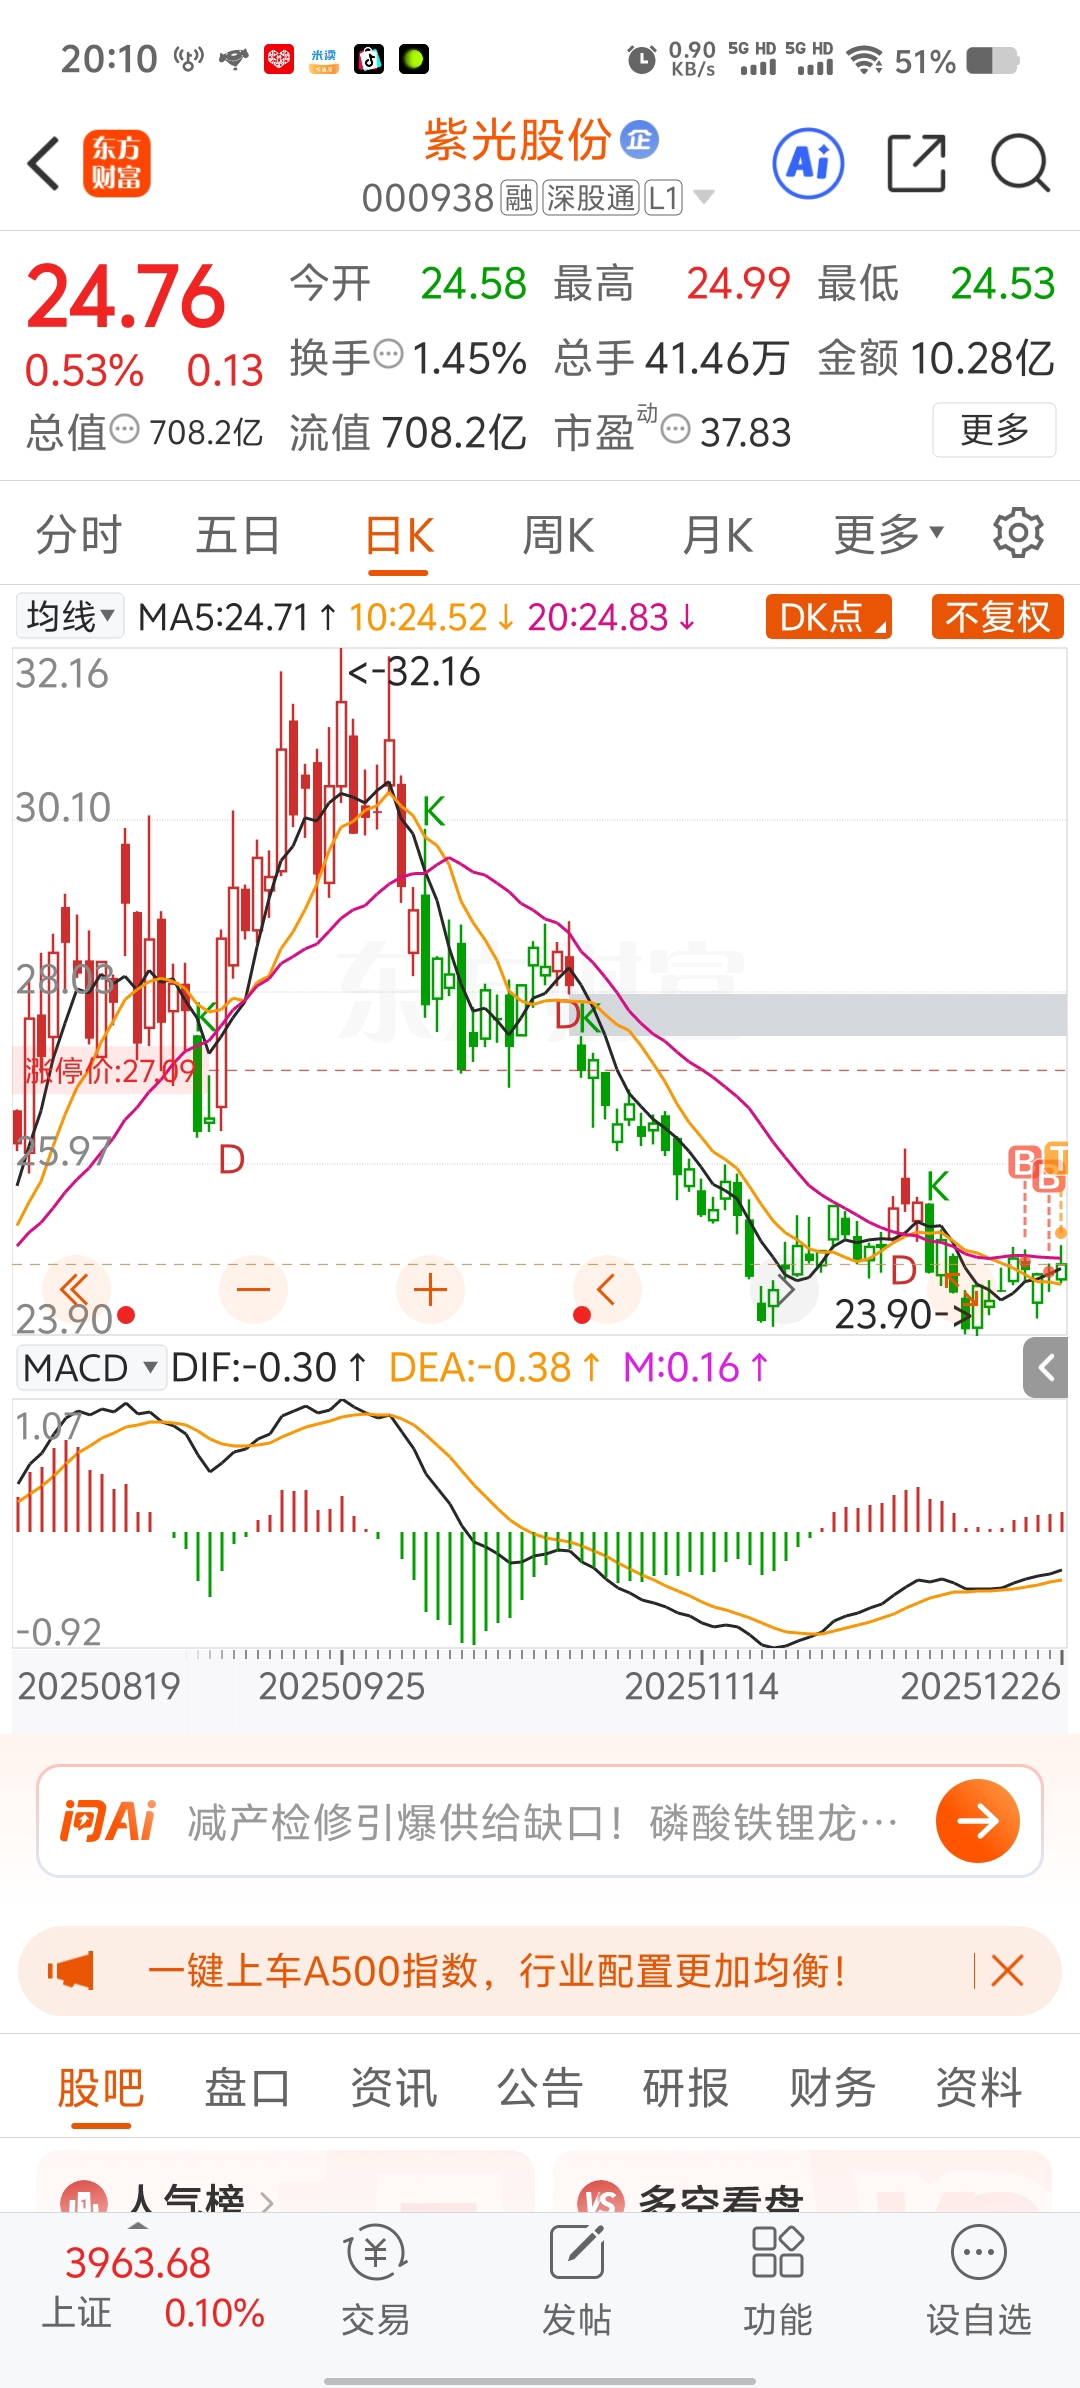
Task: Zoom in chart with plus button
Action: (430, 1289)
